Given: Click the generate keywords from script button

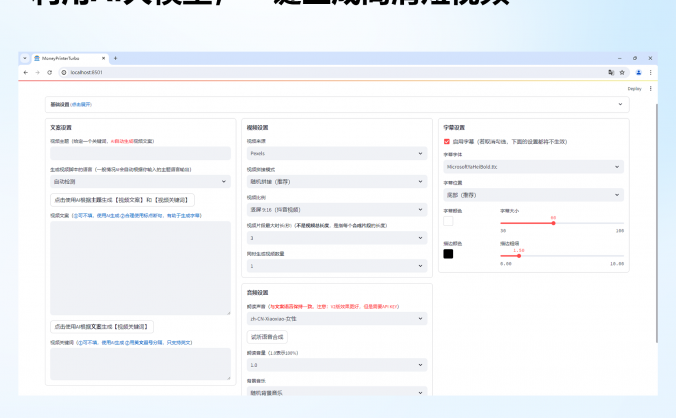Looking at the screenshot, I should pyautogui.click(x=102, y=327).
